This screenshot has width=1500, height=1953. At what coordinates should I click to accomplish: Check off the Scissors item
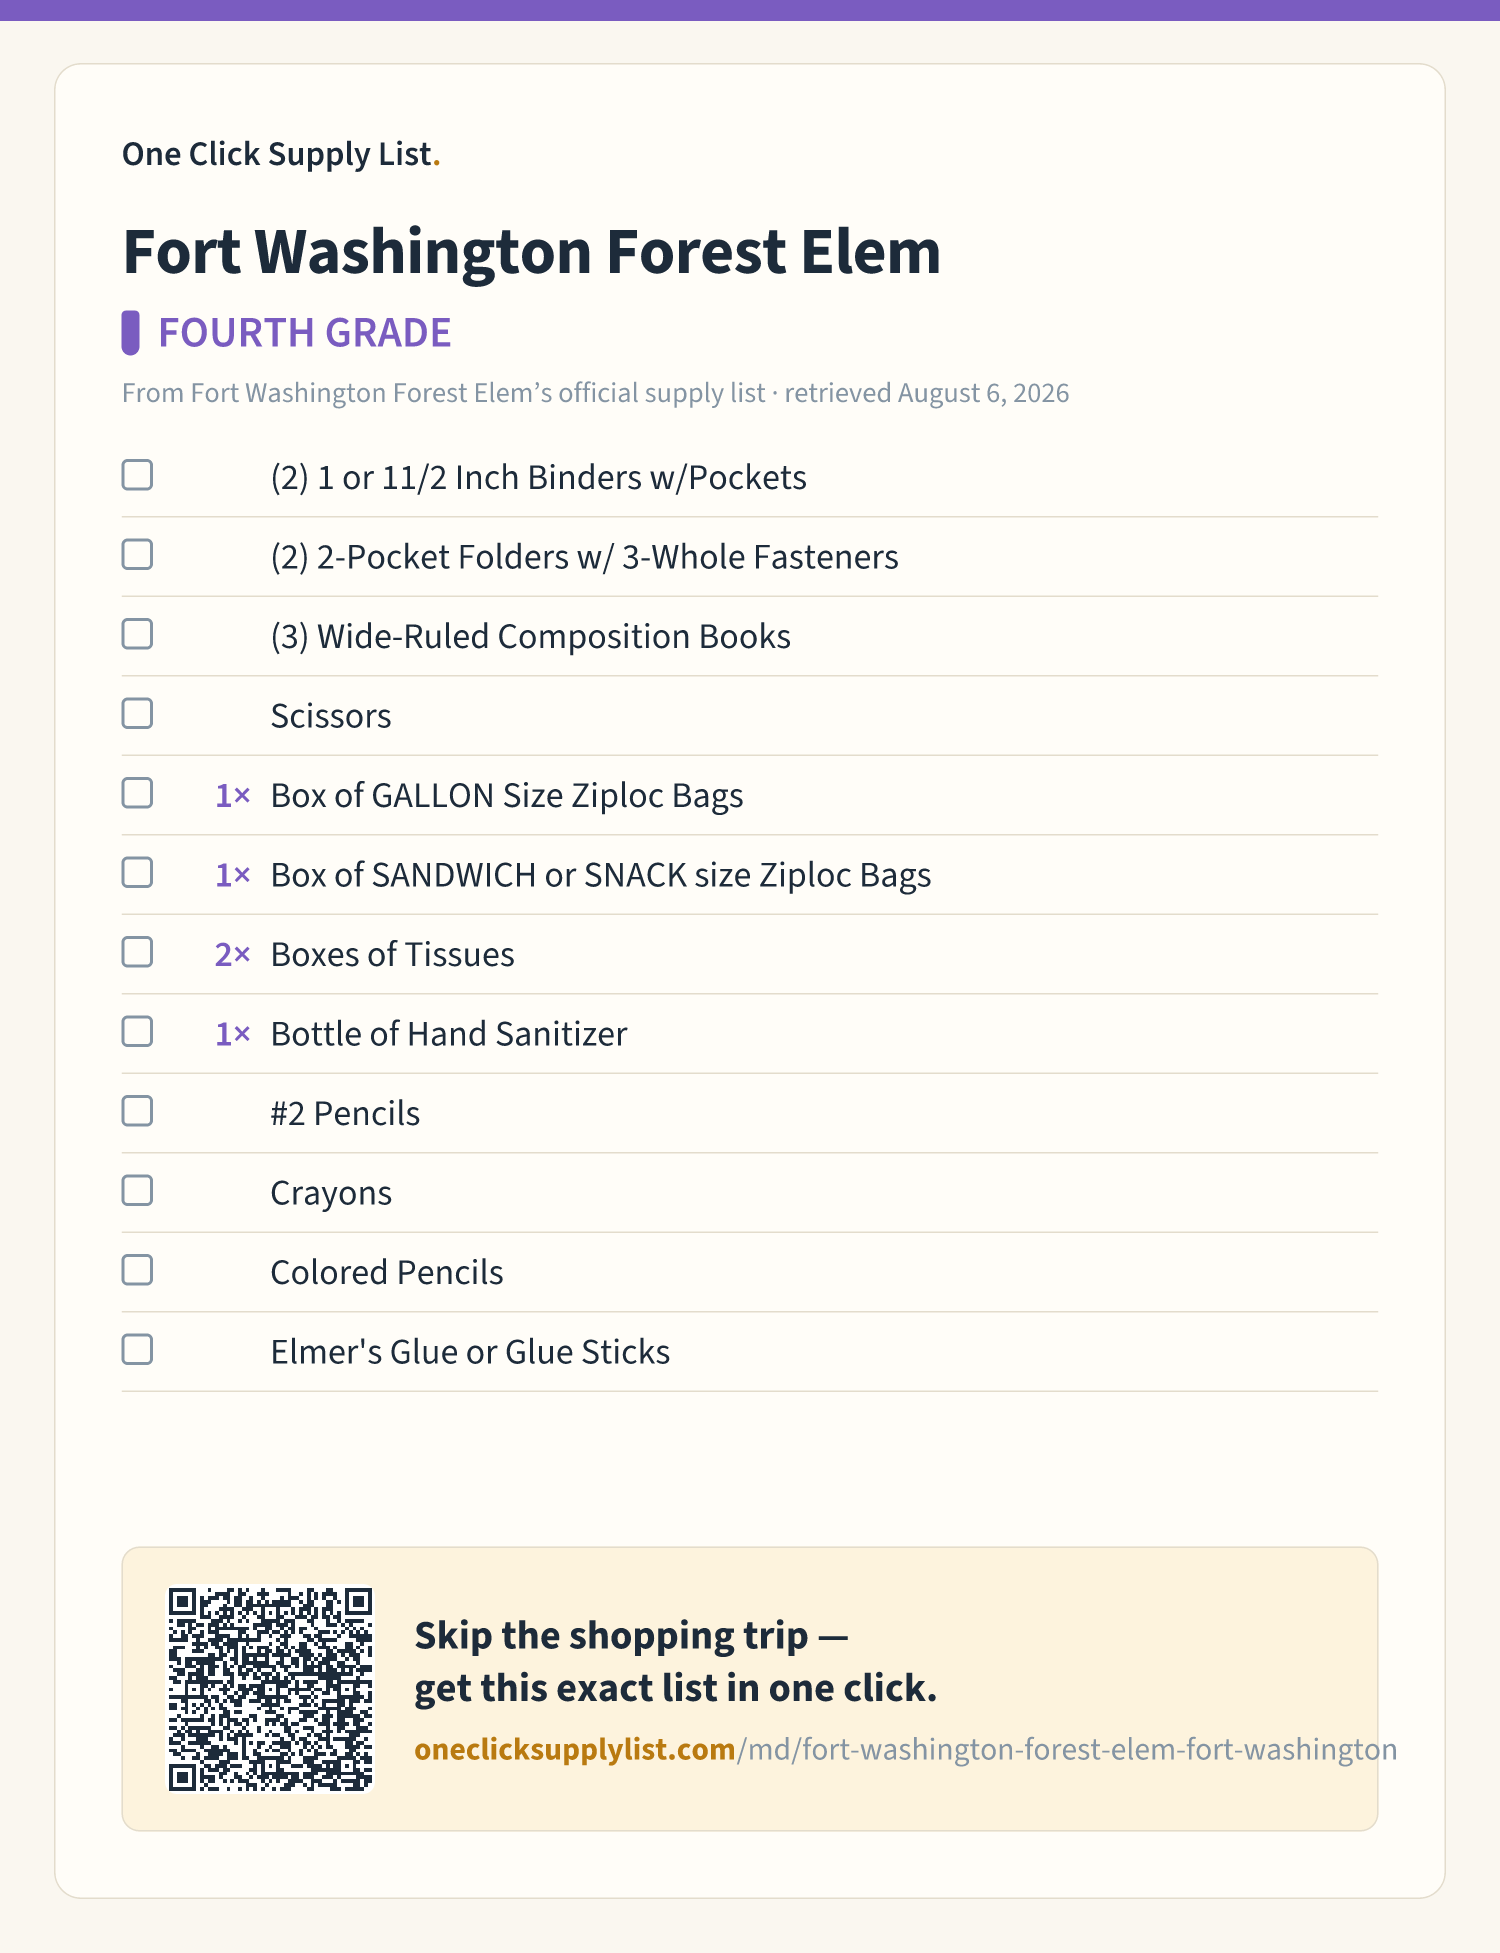(137, 713)
